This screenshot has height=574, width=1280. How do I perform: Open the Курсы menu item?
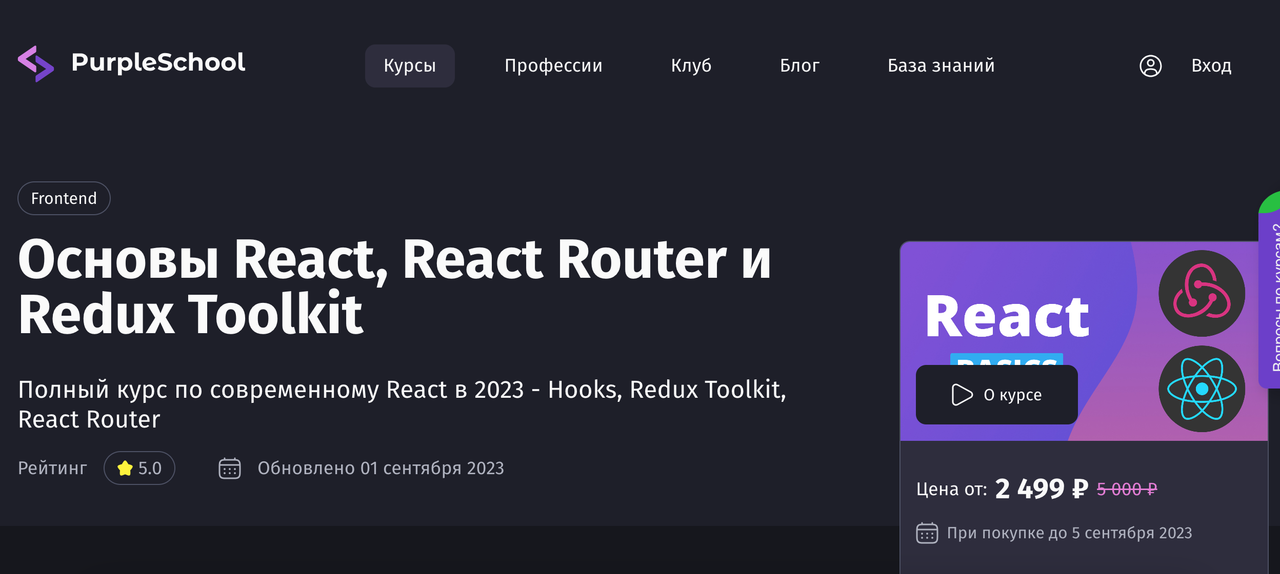[409, 66]
